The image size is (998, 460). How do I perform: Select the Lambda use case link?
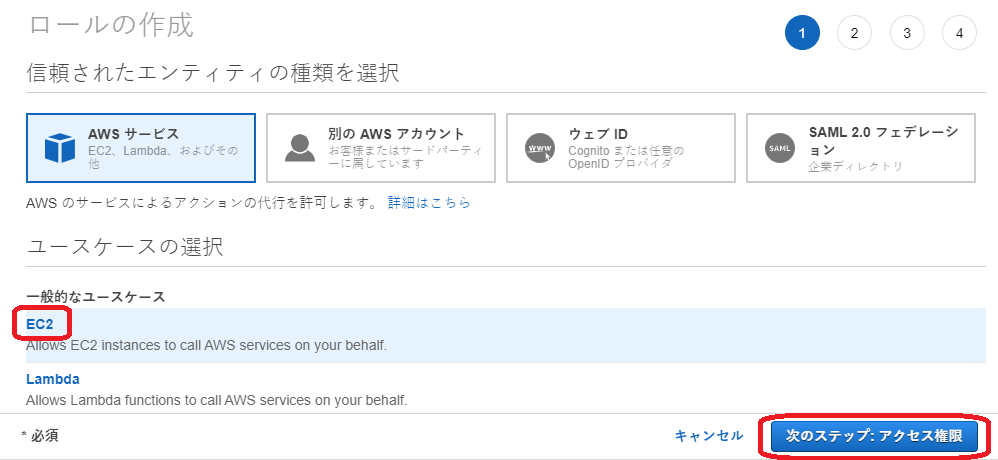click(52, 379)
